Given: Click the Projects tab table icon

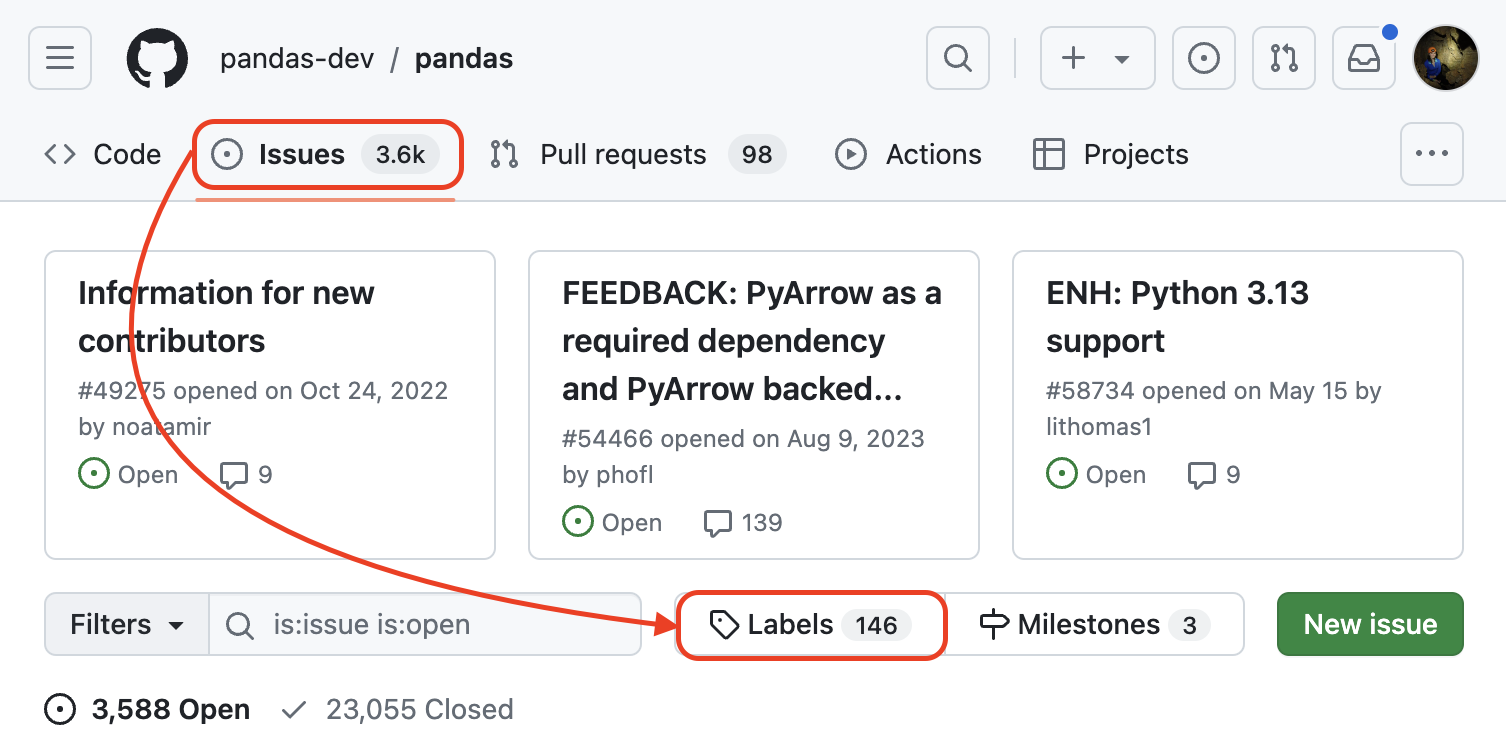Looking at the screenshot, I should pyautogui.click(x=1048, y=154).
